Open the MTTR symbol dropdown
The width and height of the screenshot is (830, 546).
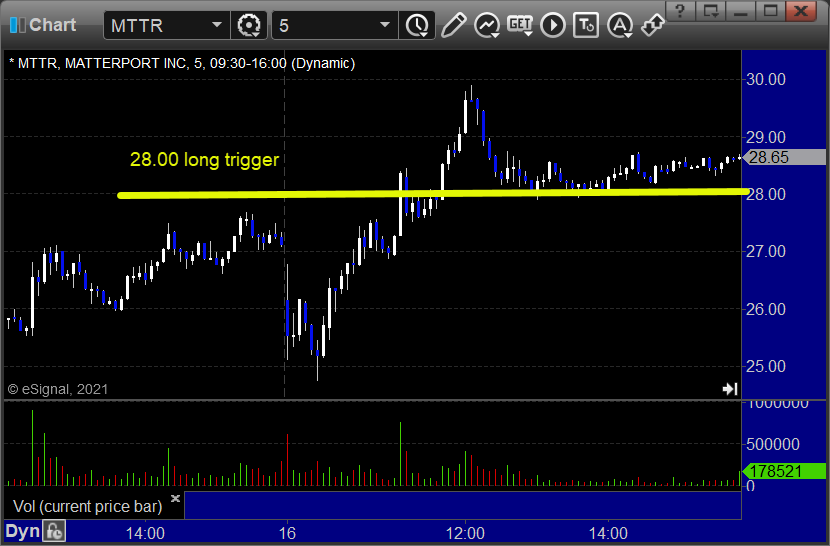tap(216, 25)
